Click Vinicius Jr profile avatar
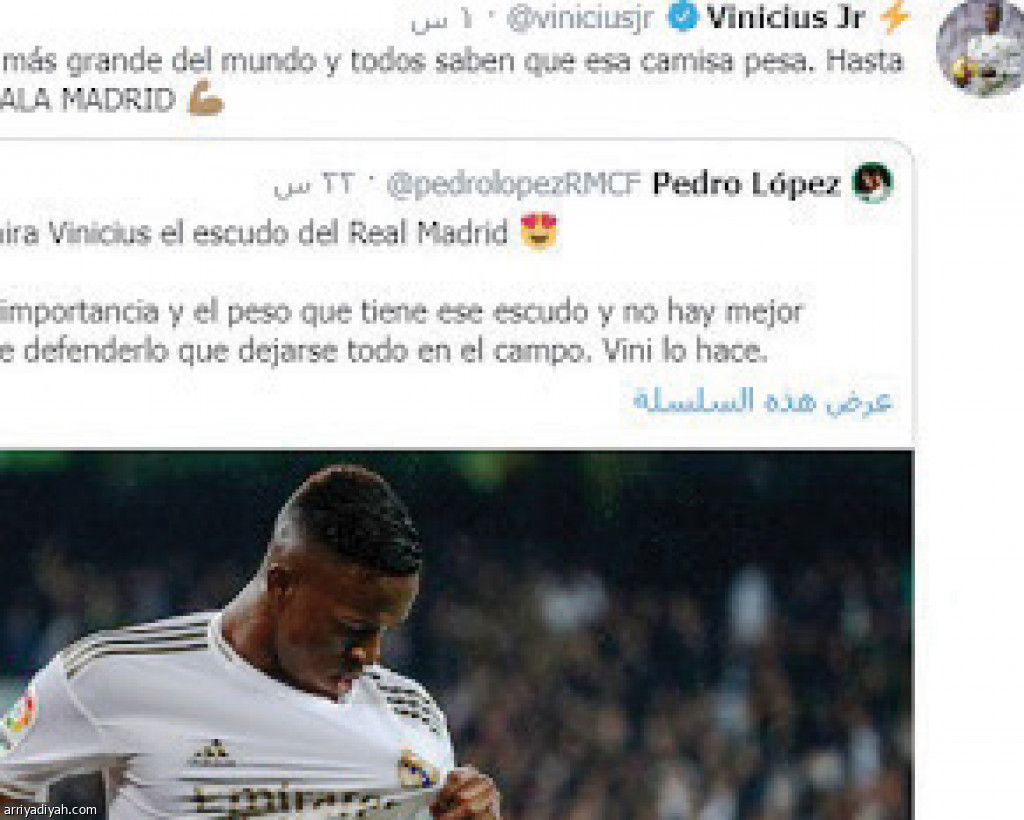This screenshot has height=820, width=1024. click(x=980, y=48)
